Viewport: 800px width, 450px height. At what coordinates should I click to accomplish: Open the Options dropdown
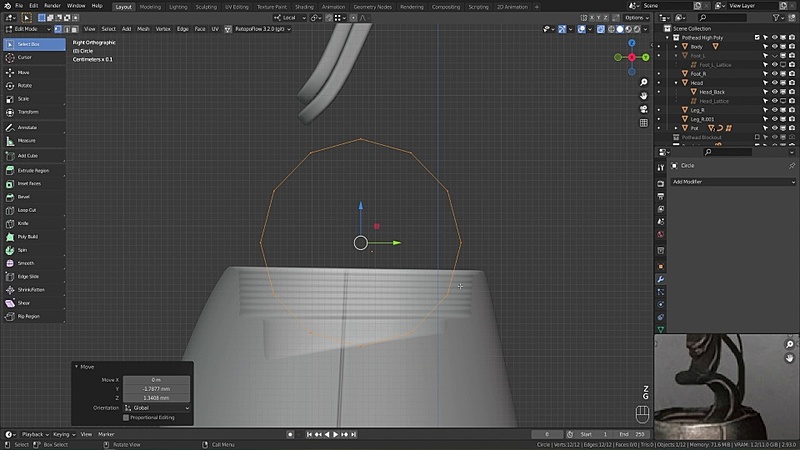(x=637, y=18)
